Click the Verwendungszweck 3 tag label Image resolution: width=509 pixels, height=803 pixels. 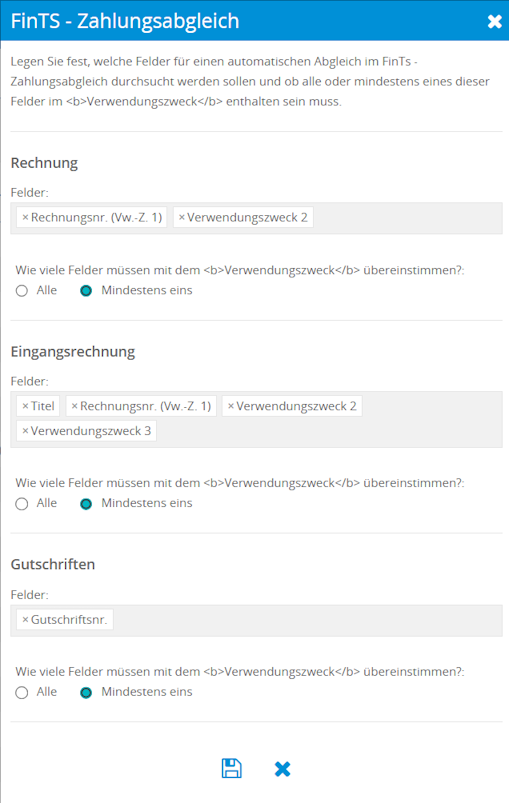click(91, 431)
